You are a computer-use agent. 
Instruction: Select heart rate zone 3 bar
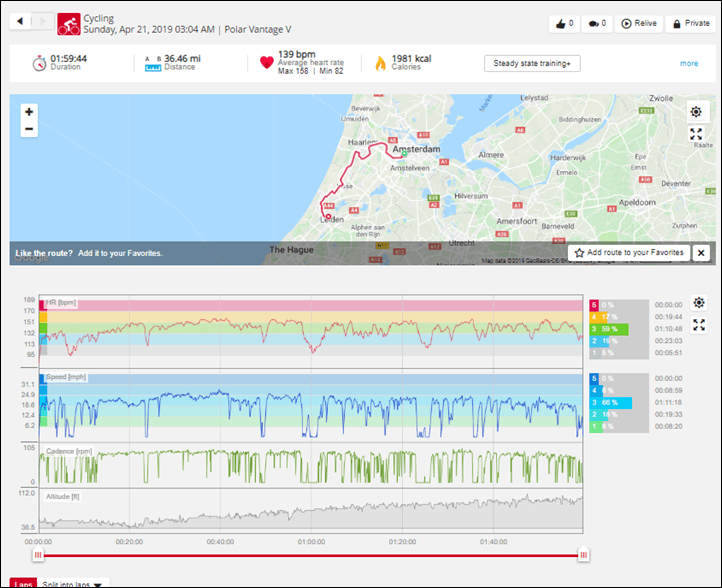coord(619,329)
